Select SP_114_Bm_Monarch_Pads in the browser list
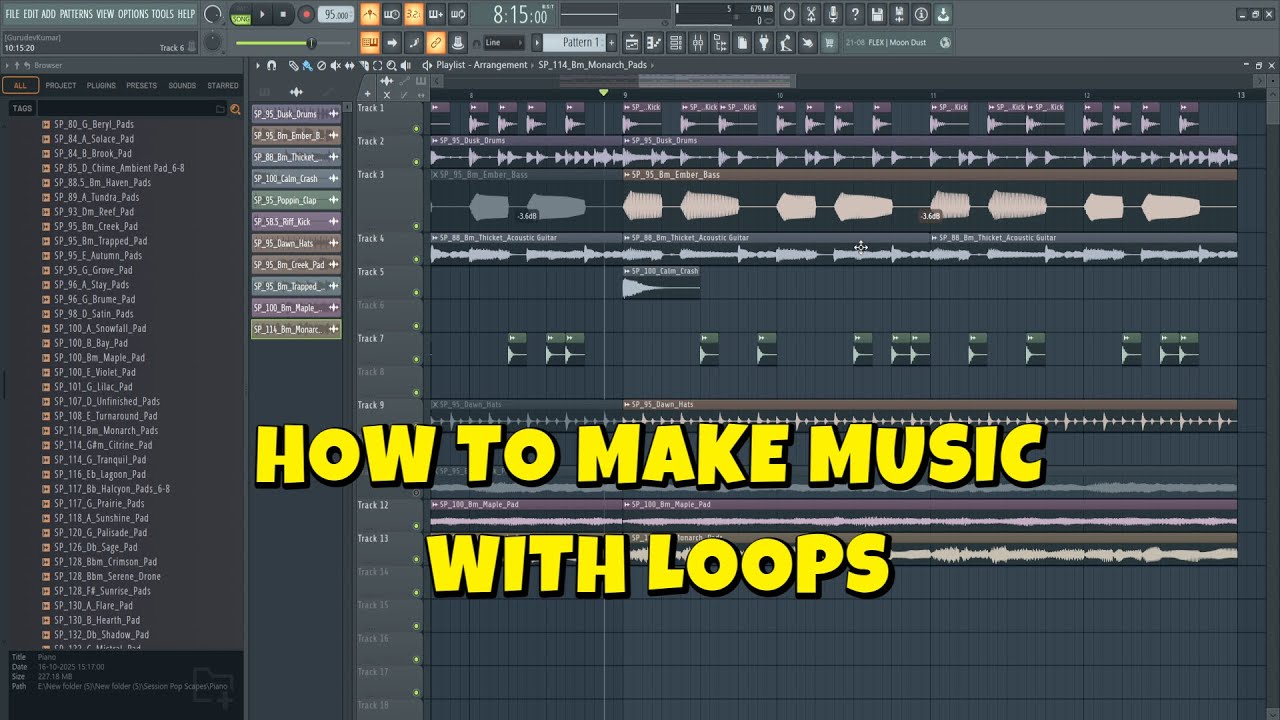The height and width of the screenshot is (720, 1280). pyautogui.click(x=106, y=431)
